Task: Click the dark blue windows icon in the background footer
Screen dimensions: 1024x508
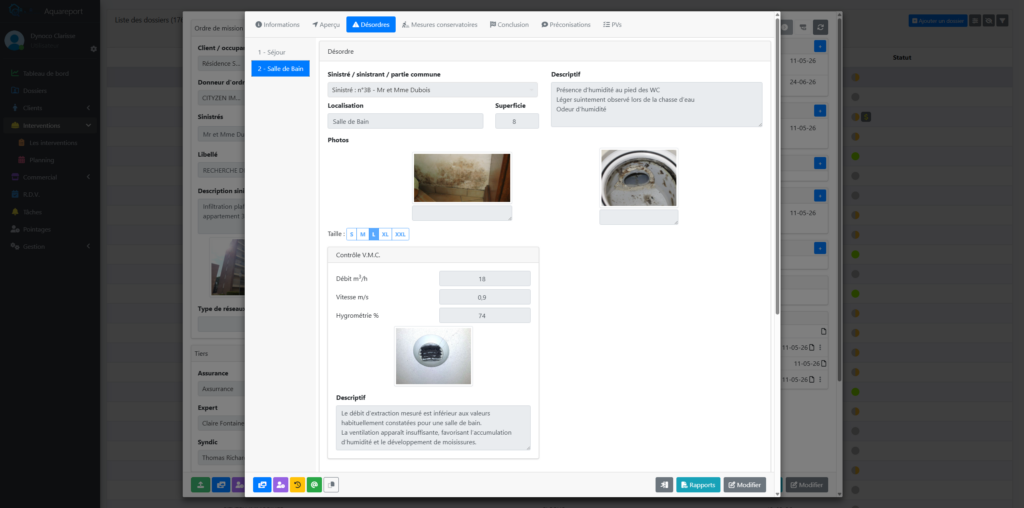Action: [x=221, y=484]
